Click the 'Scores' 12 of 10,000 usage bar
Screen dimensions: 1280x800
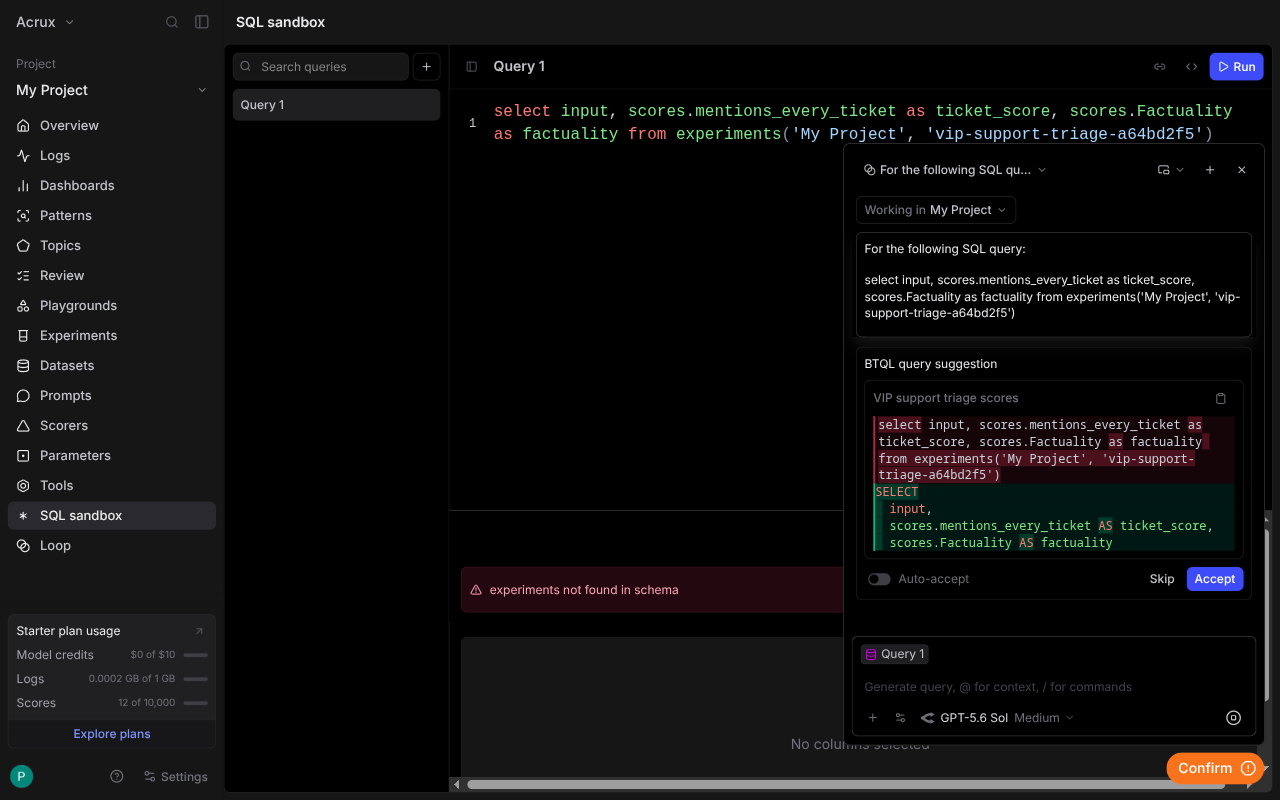point(196,703)
